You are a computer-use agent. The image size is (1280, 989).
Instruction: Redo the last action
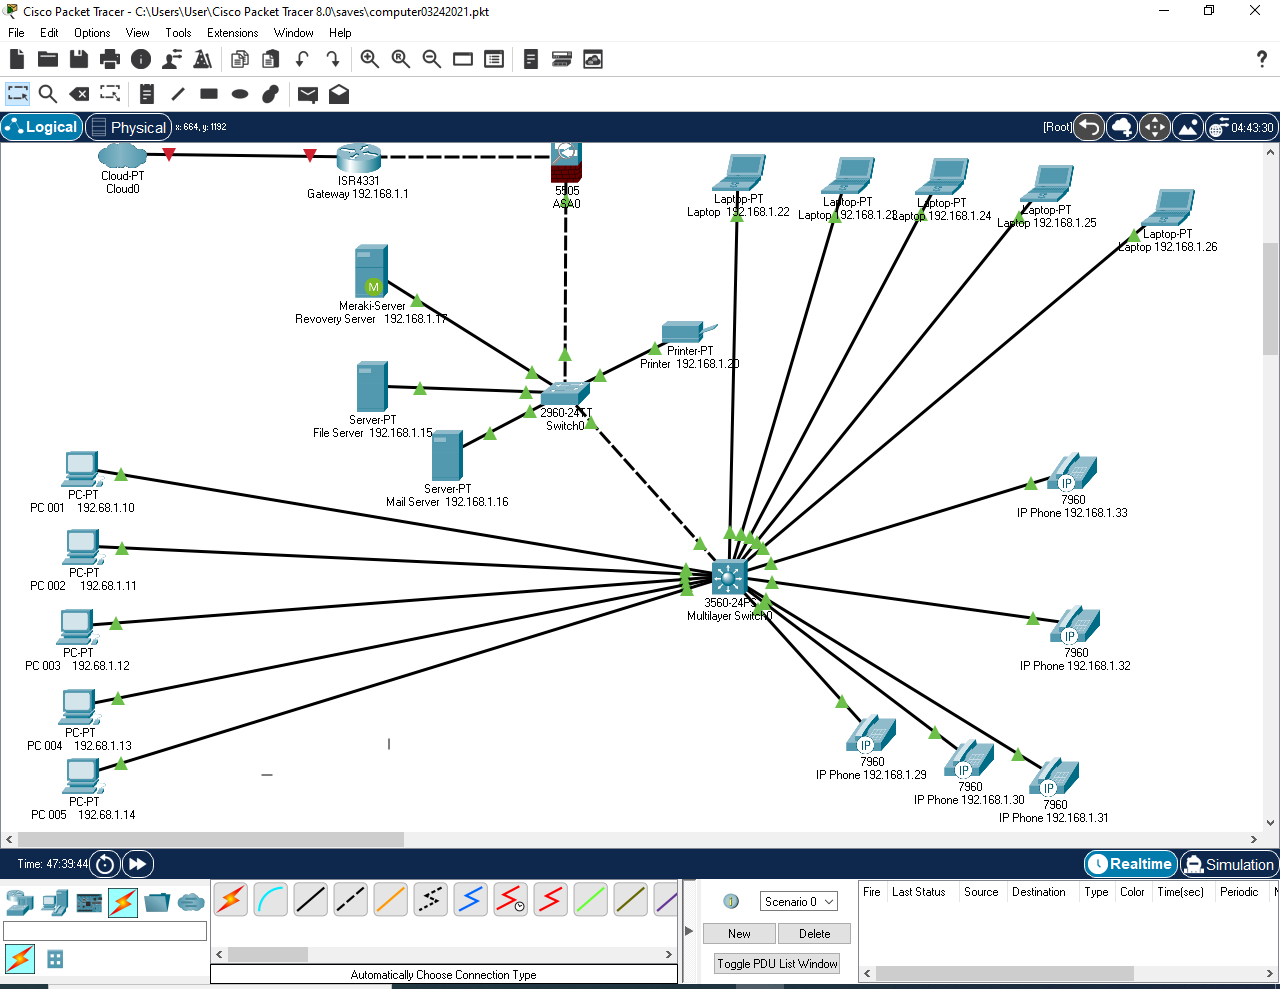click(x=333, y=60)
